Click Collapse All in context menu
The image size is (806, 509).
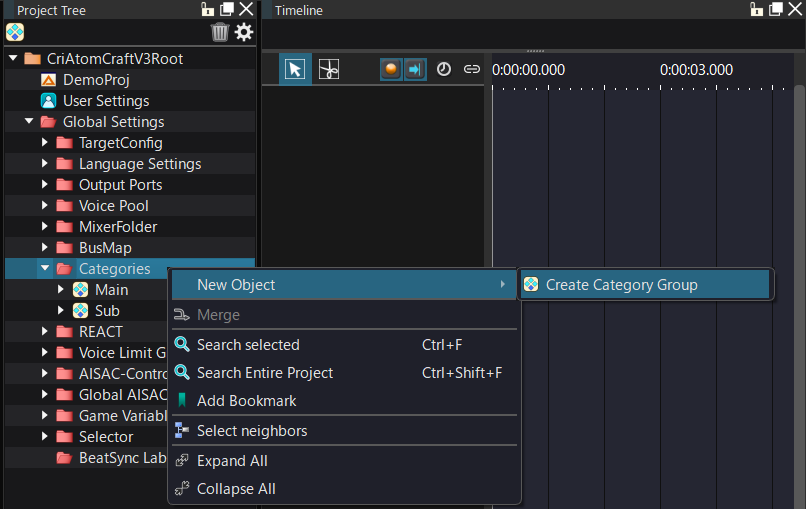[x=236, y=489]
